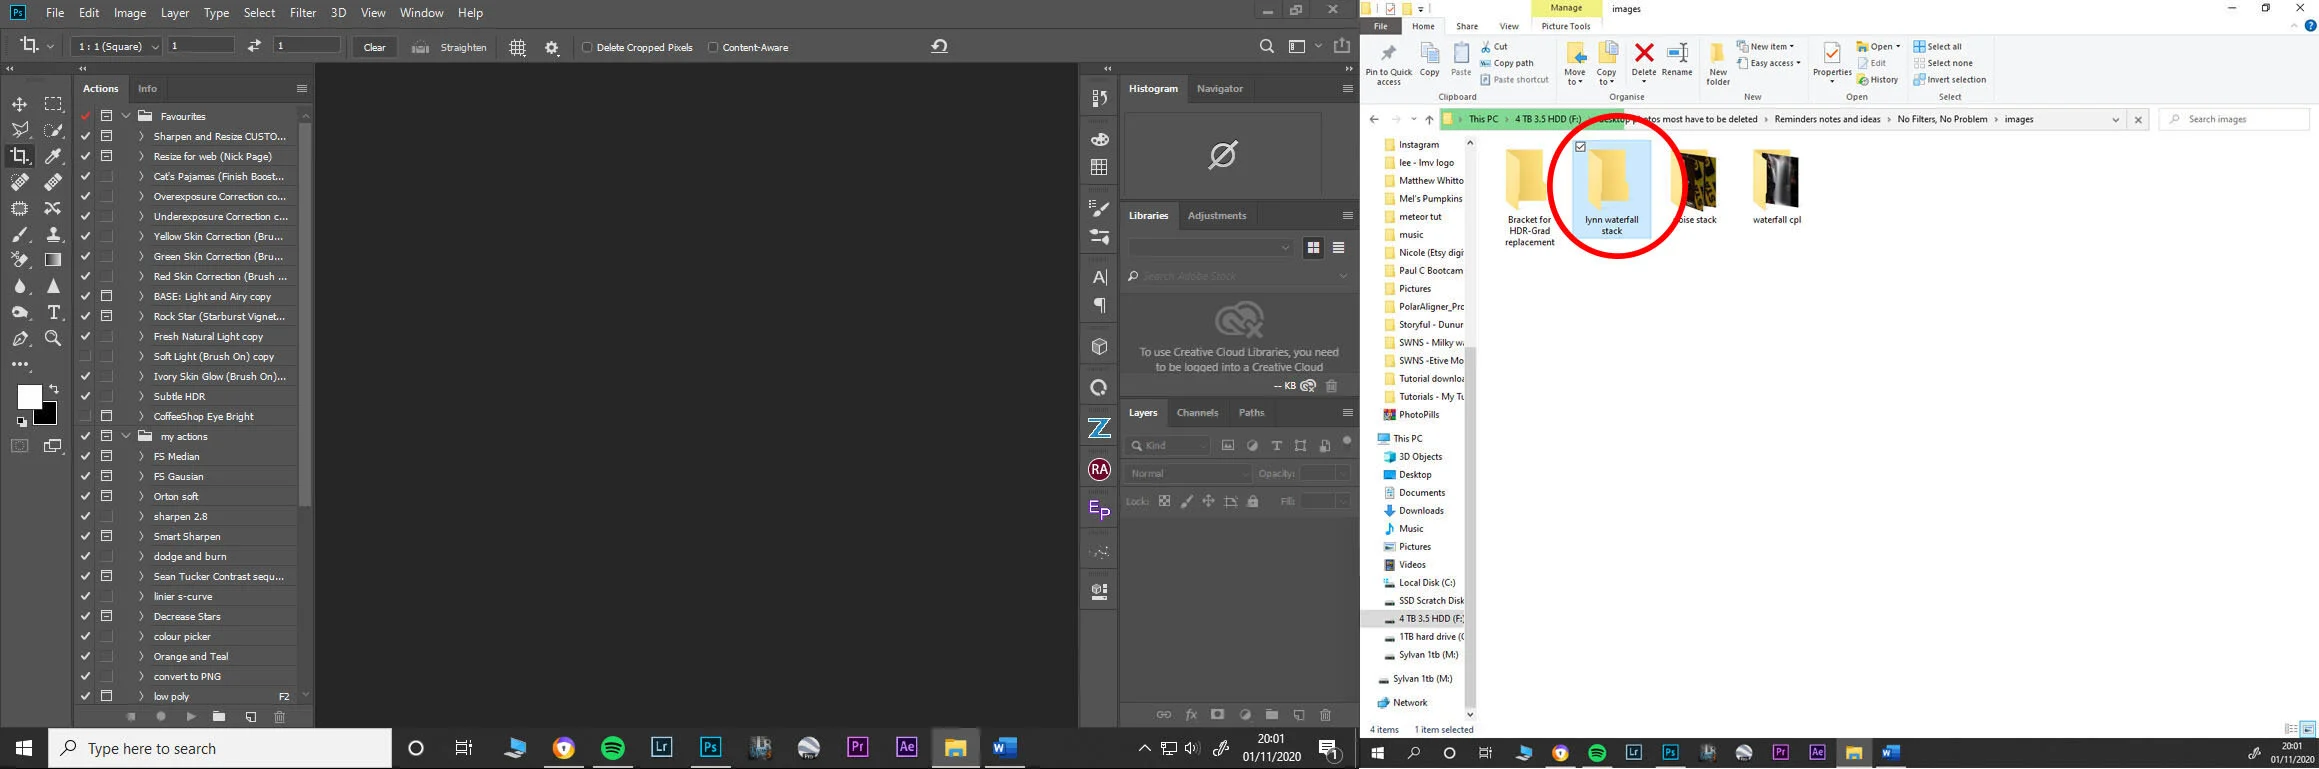
Task: Open the 3D cube panel icon
Action: 1099,346
